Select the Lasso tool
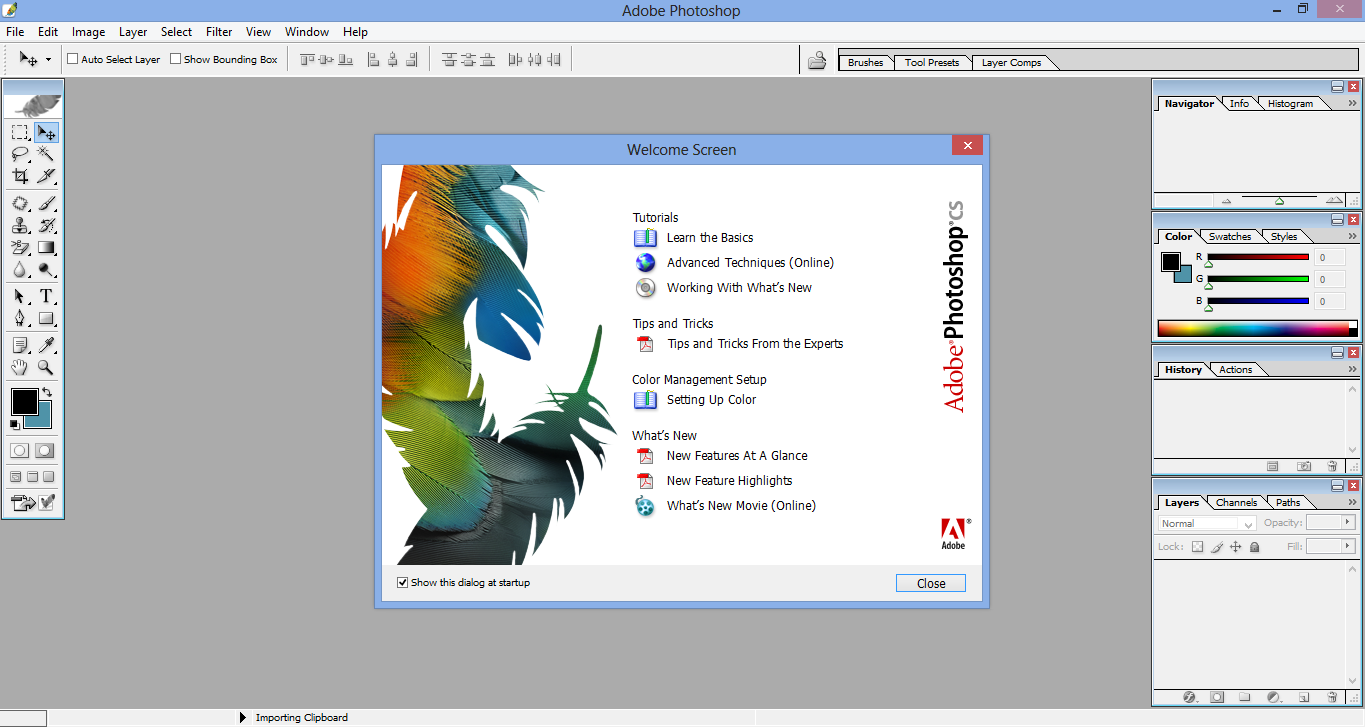The image size is (1365, 727). click(19, 153)
